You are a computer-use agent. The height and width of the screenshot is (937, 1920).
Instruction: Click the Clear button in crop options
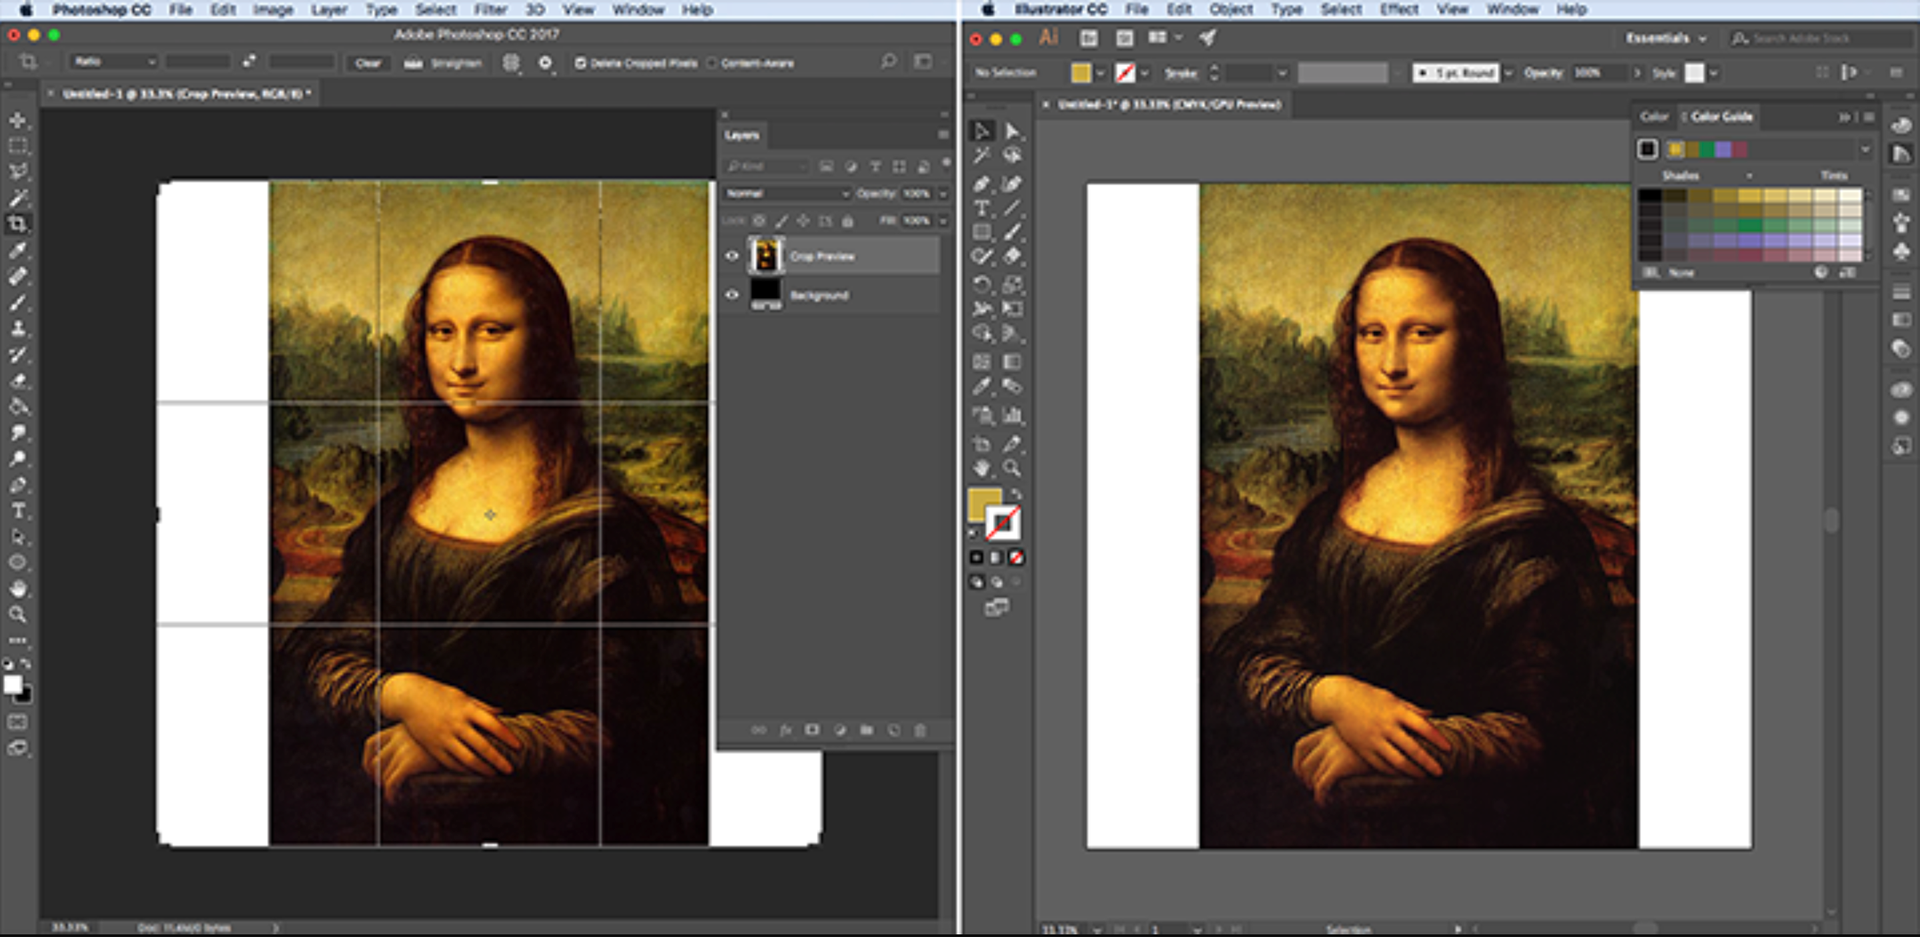pyautogui.click(x=368, y=63)
